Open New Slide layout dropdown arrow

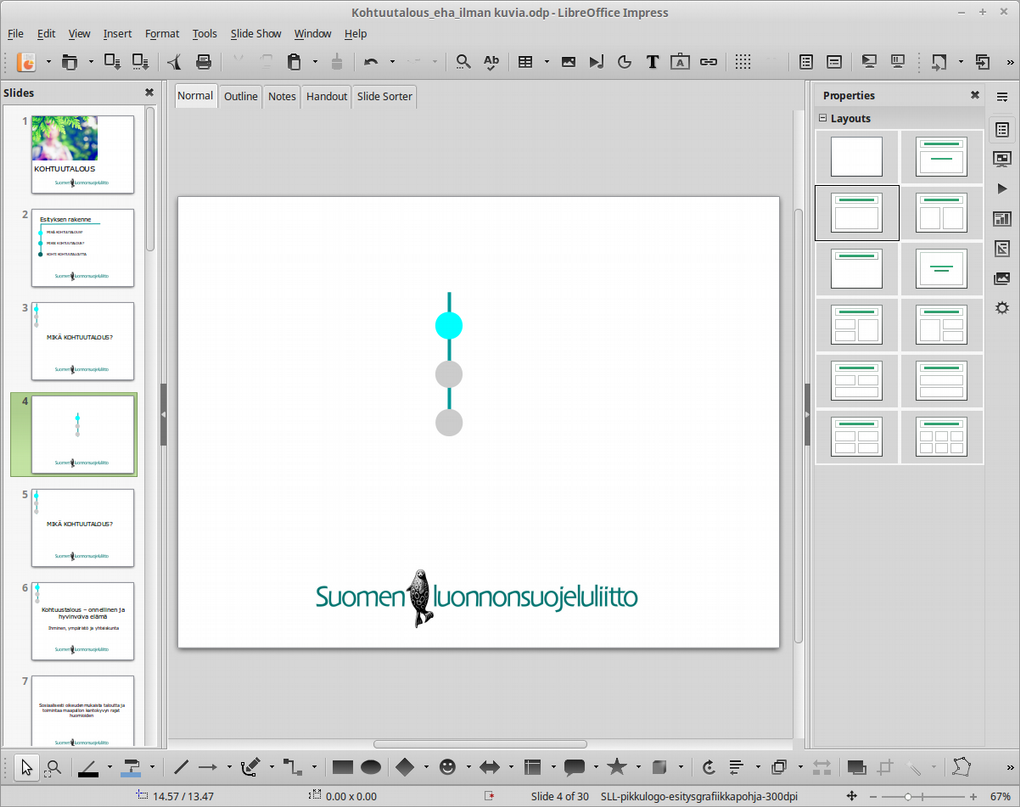click(x=961, y=62)
